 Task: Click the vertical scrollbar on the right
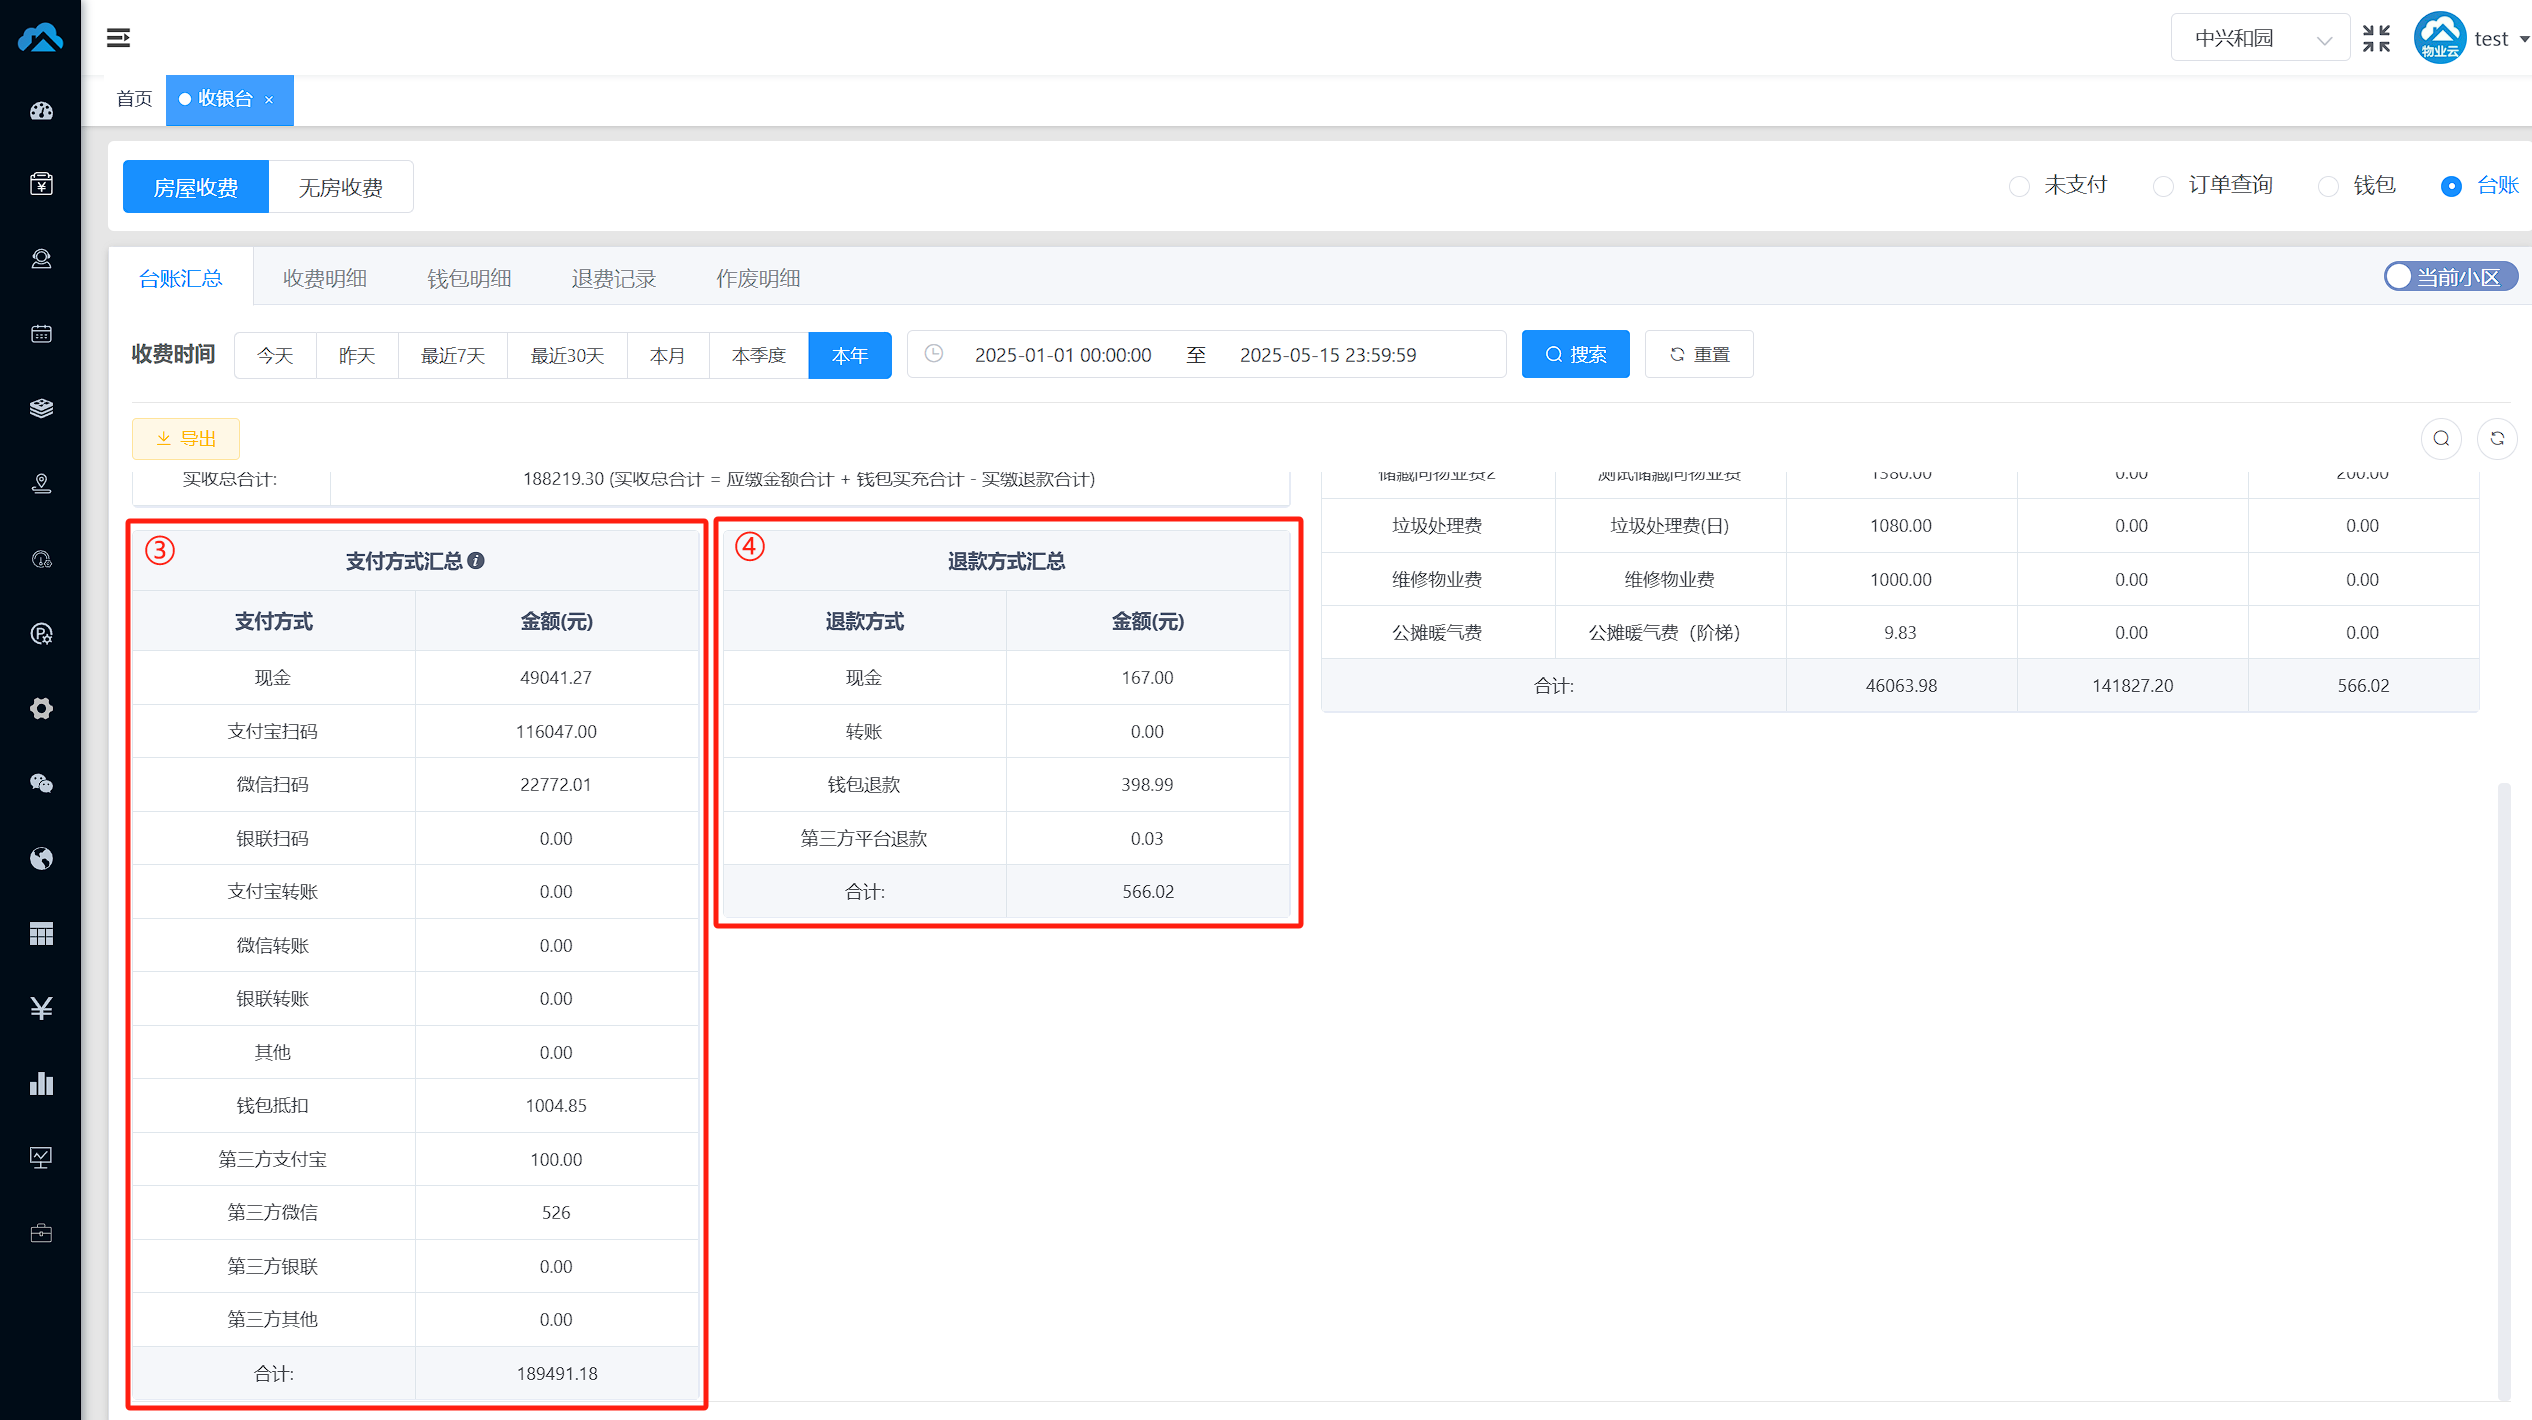[x=2504, y=1090]
